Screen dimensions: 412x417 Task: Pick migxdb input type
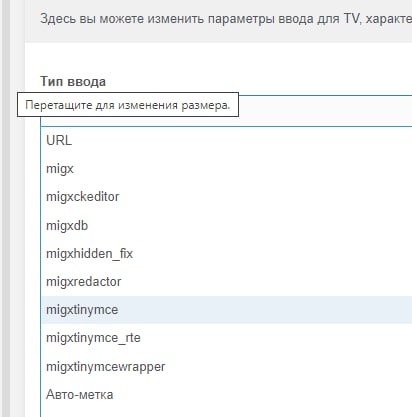(227, 225)
